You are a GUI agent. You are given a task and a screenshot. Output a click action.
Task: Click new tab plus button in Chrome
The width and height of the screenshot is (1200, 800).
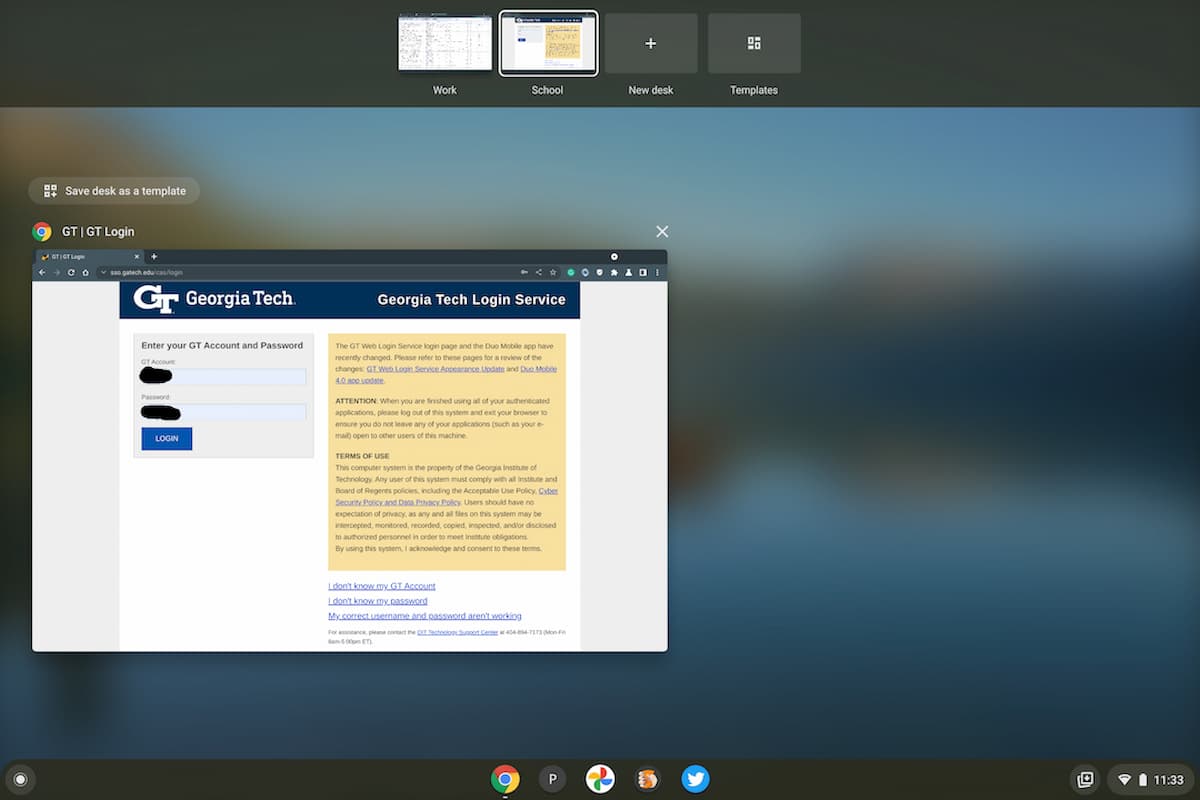click(x=154, y=257)
